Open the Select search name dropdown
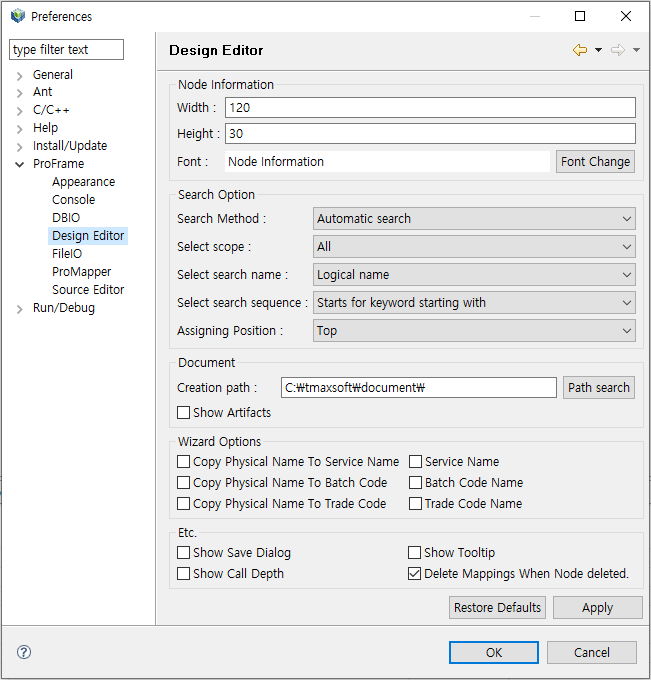This screenshot has height=680, width=651. (474, 275)
